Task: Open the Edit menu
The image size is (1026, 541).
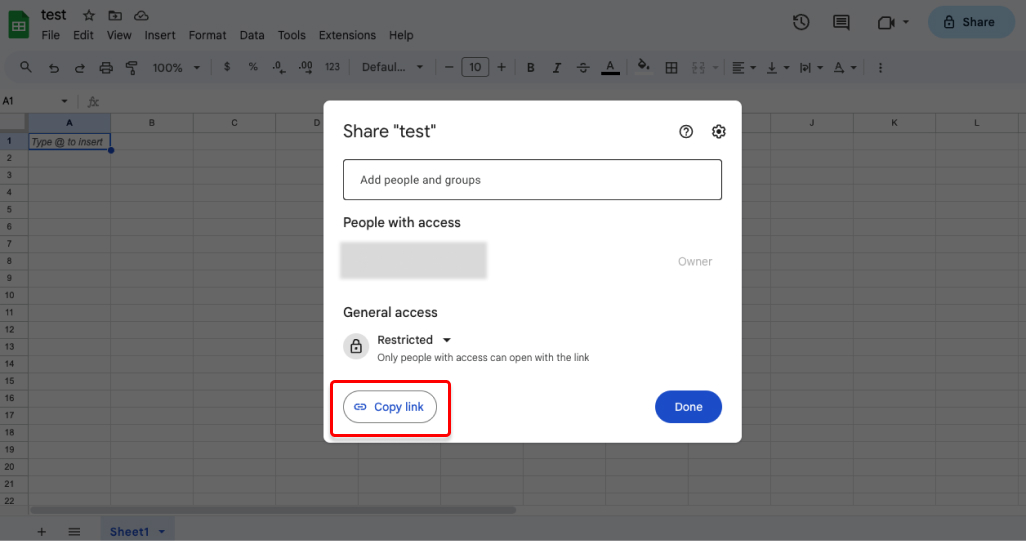Action: [x=83, y=35]
